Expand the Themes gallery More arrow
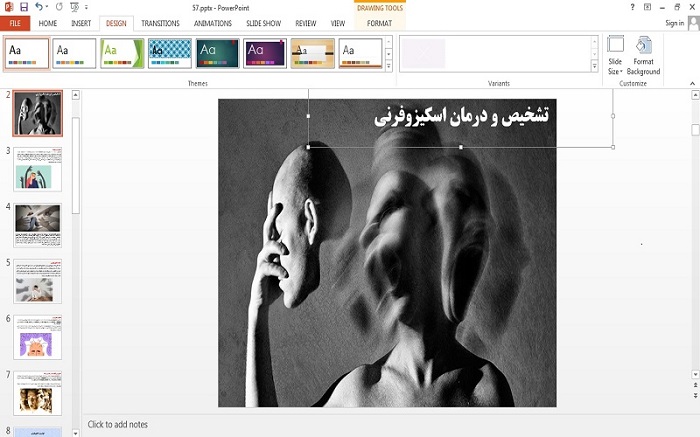The width and height of the screenshot is (700, 437). (x=389, y=67)
